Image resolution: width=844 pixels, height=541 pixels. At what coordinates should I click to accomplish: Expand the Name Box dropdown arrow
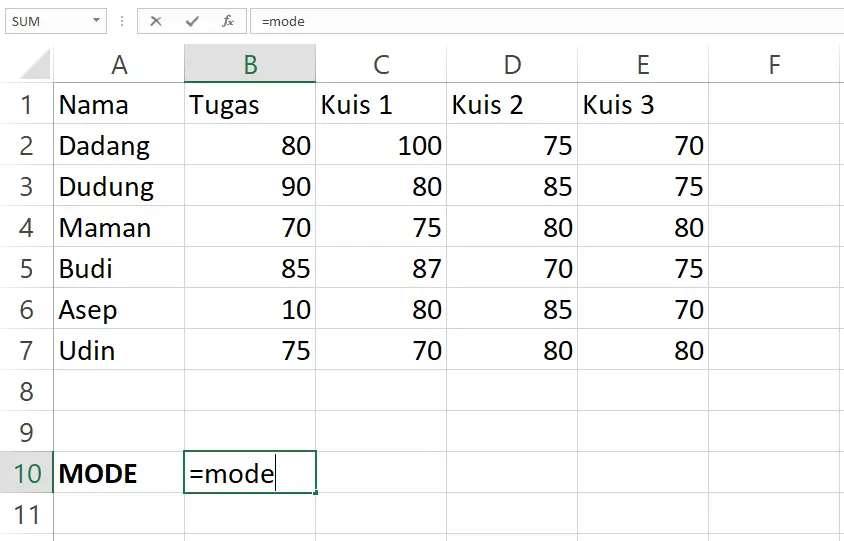tap(96, 20)
